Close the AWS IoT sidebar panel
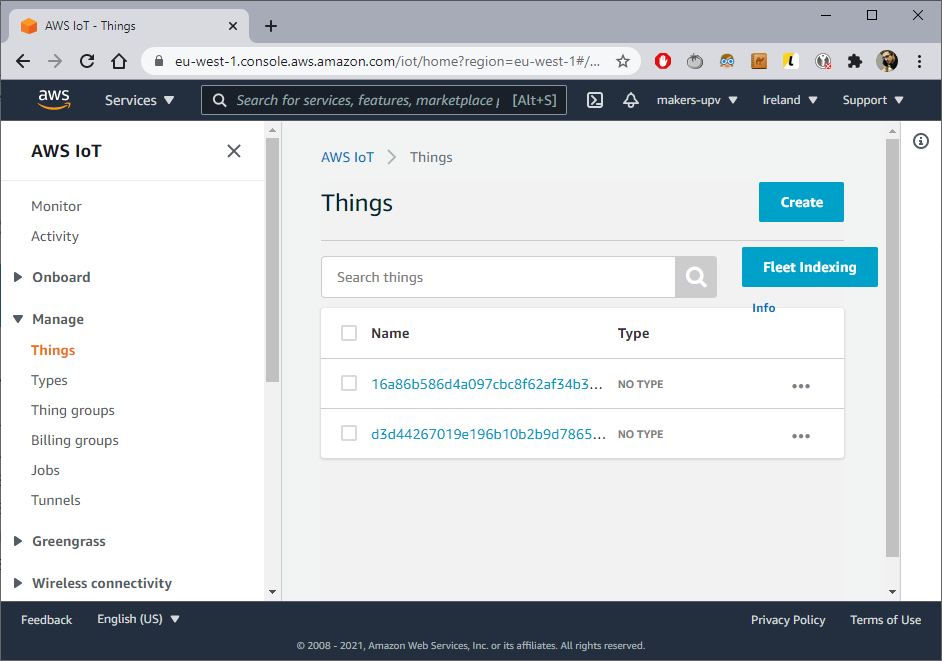The image size is (942, 661). (x=234, y=151)
